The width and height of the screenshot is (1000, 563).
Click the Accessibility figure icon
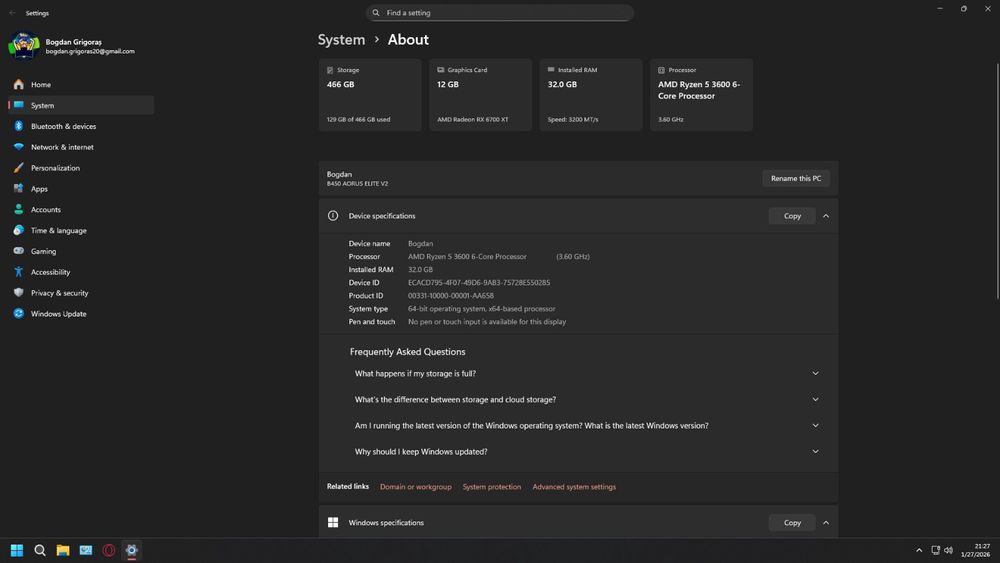click(18, 272)
